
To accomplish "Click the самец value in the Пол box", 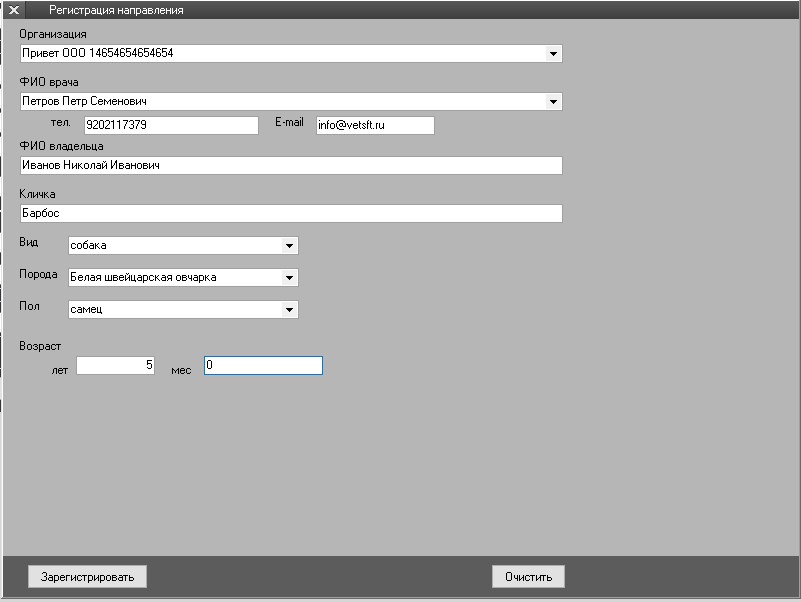I will (x=86, y=310).
